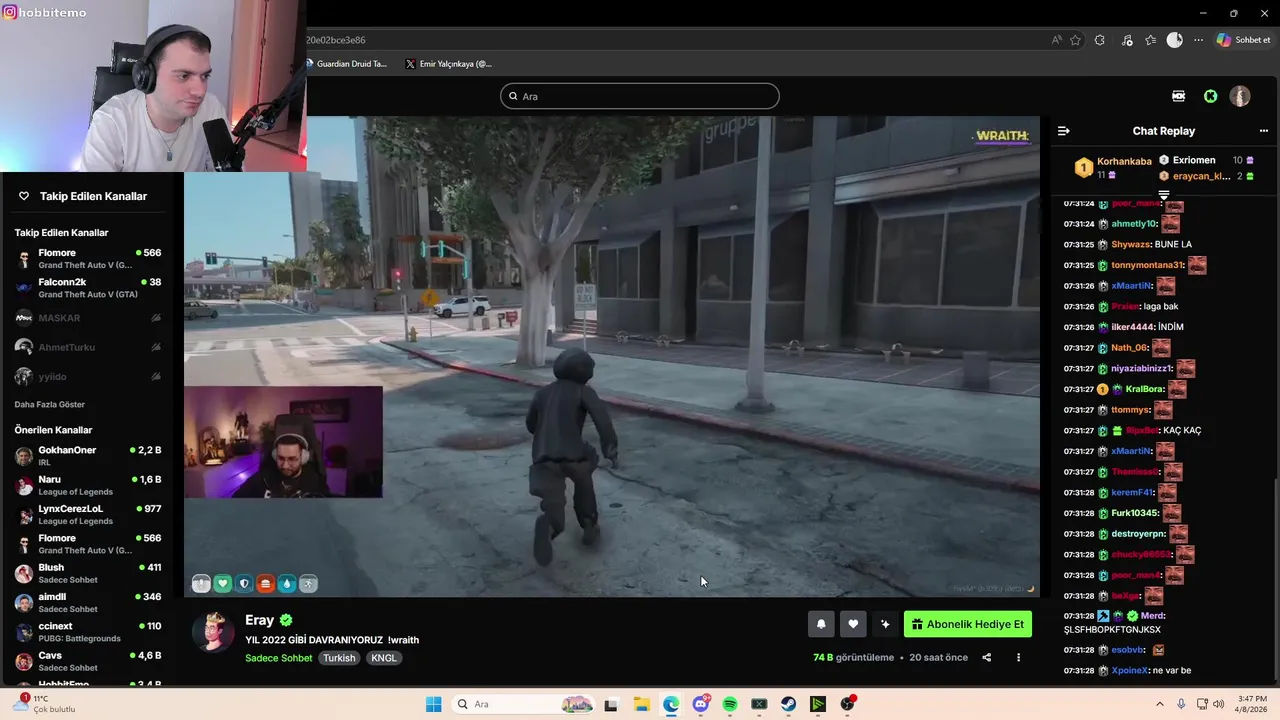Open browser extensions puzzle icon
1280x720 pixels.
click(x=1100, y=40)
